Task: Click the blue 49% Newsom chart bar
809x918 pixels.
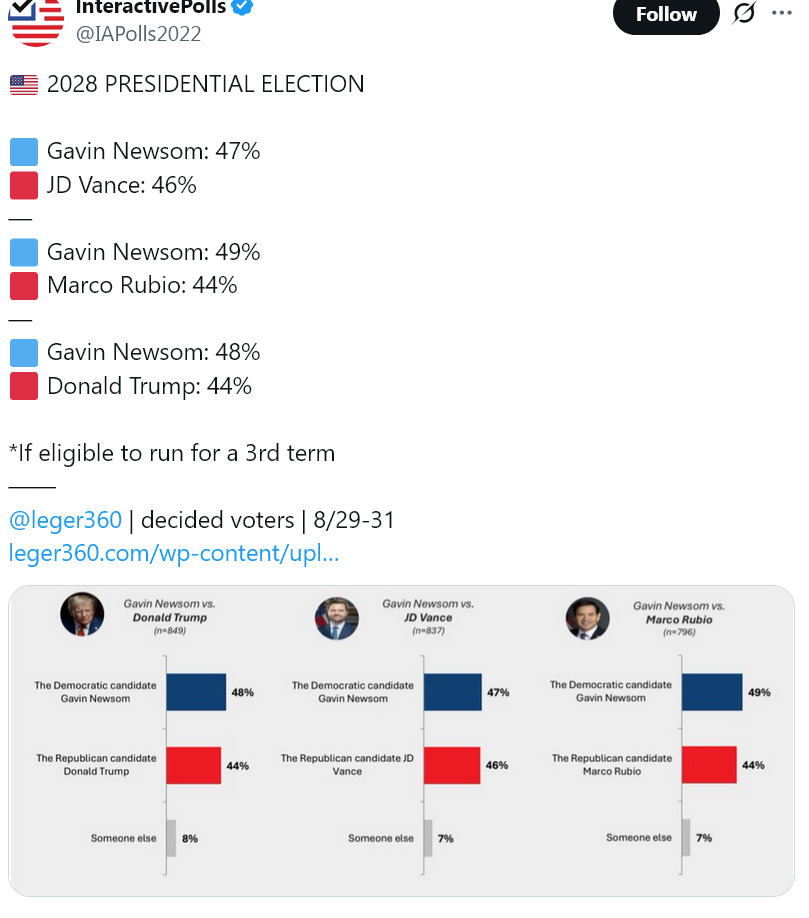Action: pos(712,692)
